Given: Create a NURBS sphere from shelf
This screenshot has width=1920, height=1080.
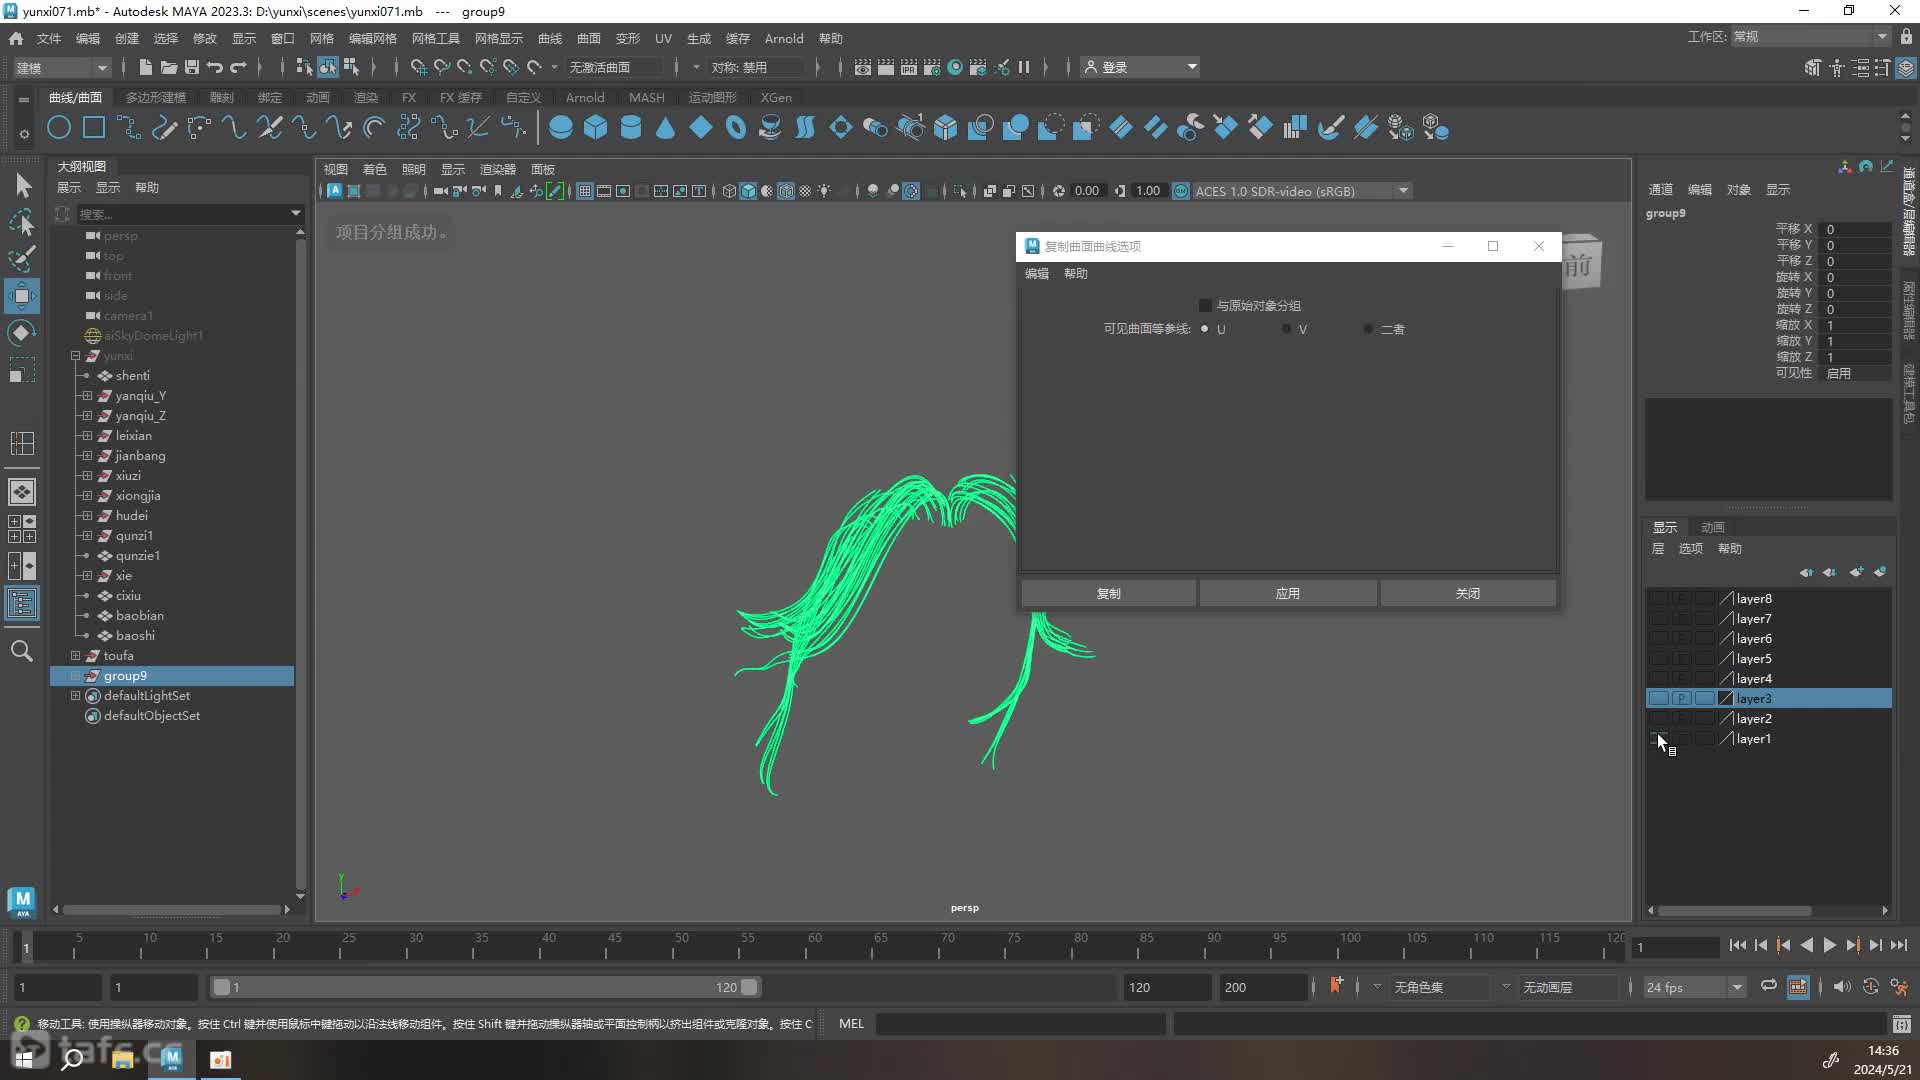Looking at the screenshot, I should click(x=561, y=128).
